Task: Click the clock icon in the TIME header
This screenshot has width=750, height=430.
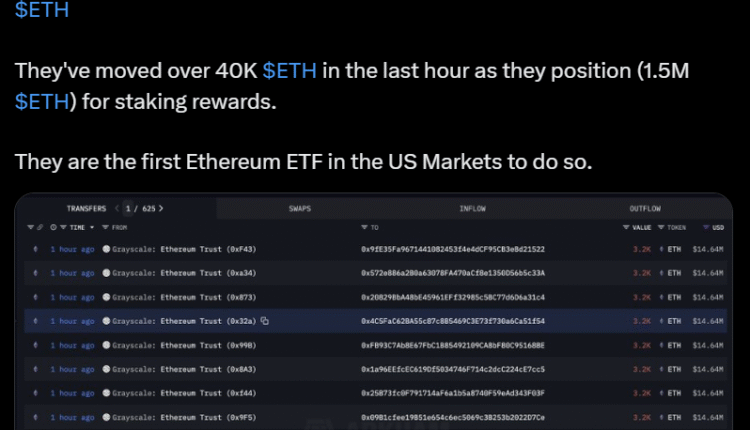Action: click(53, 228)
